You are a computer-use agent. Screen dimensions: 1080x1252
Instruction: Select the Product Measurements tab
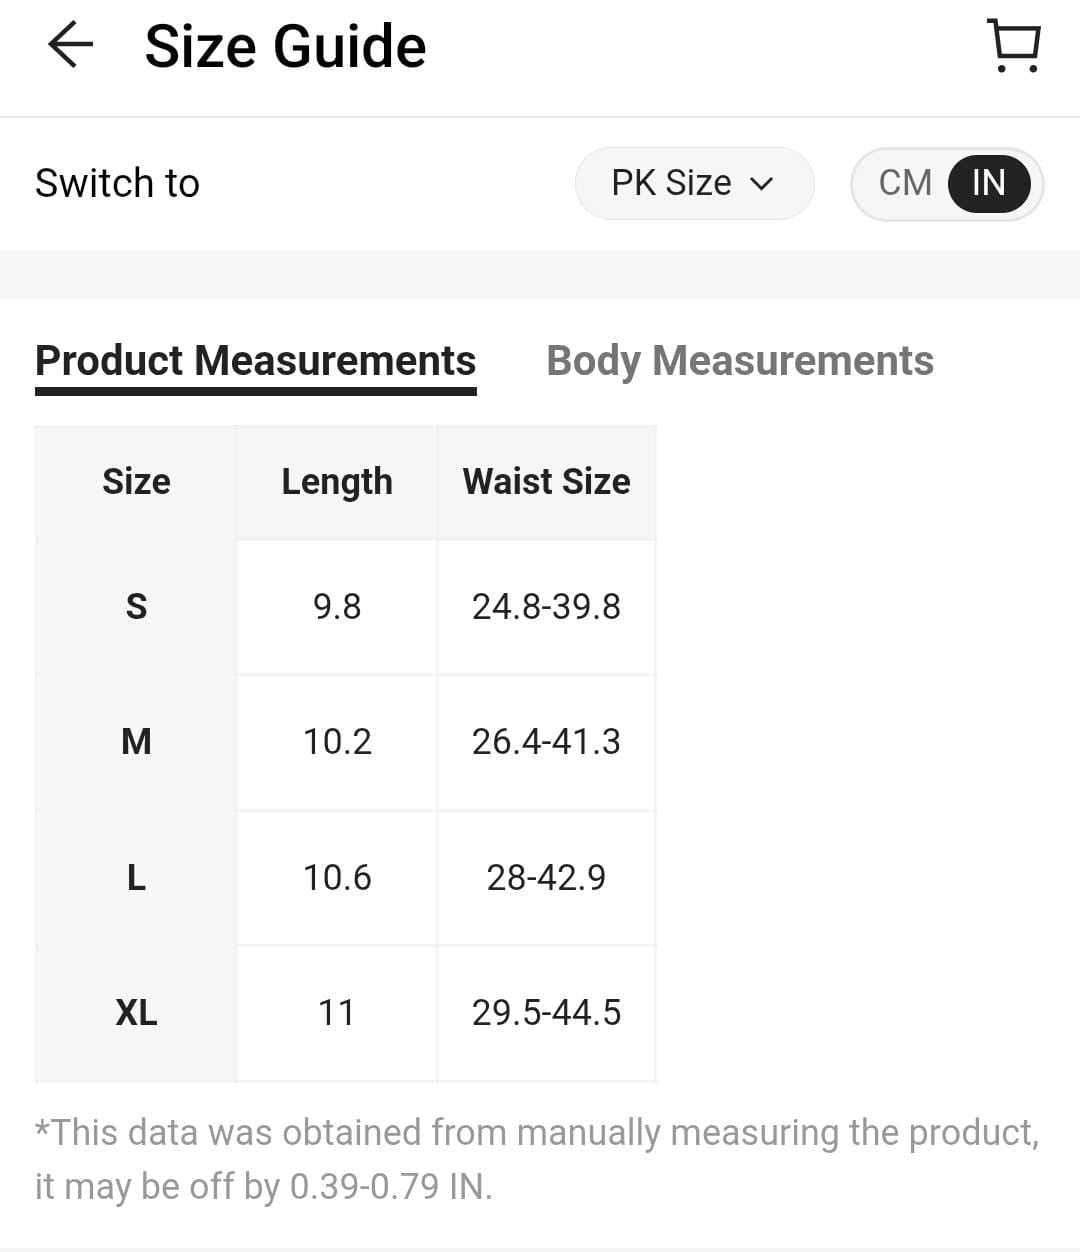pyautogui.click(x=255, y=361)
